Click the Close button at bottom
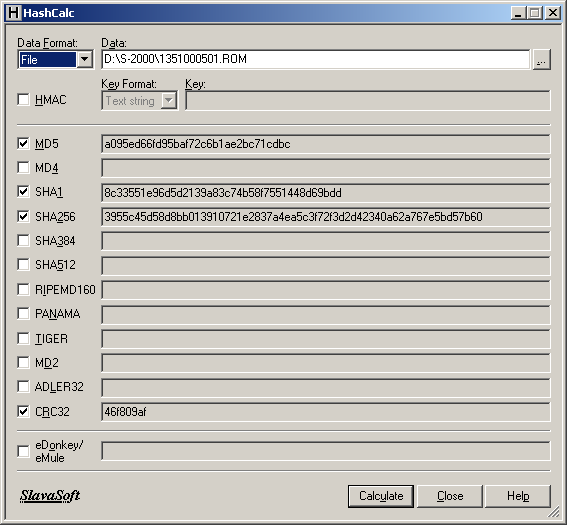The height and width of the screenshot is (525, 567). (x=450, y=496)
